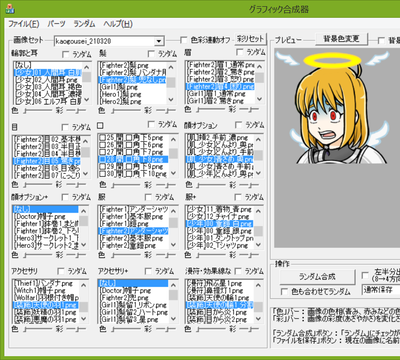Select [Fighter1]基本服.png in 服 list

(x=133, y=217)
